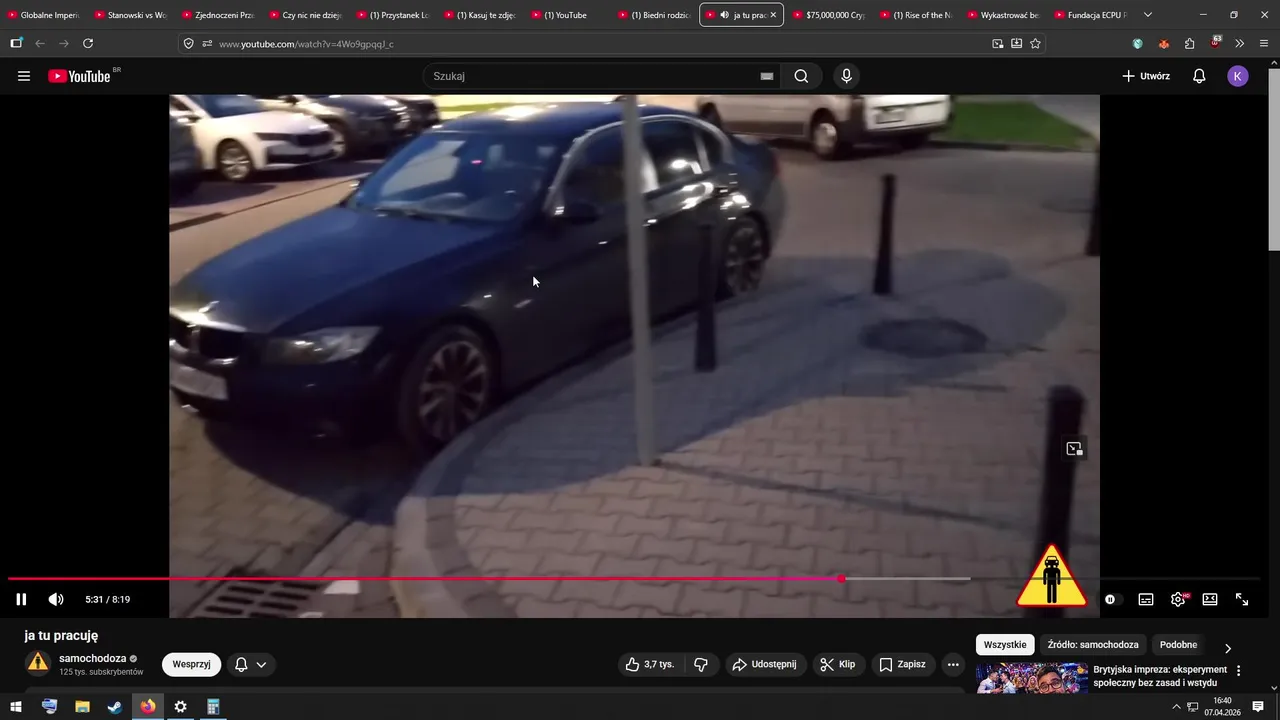This screenshot has width=1280, height=720.
Task: Switch to Fundacja ECPU browser tab
Action: [x=1089, y=15]
